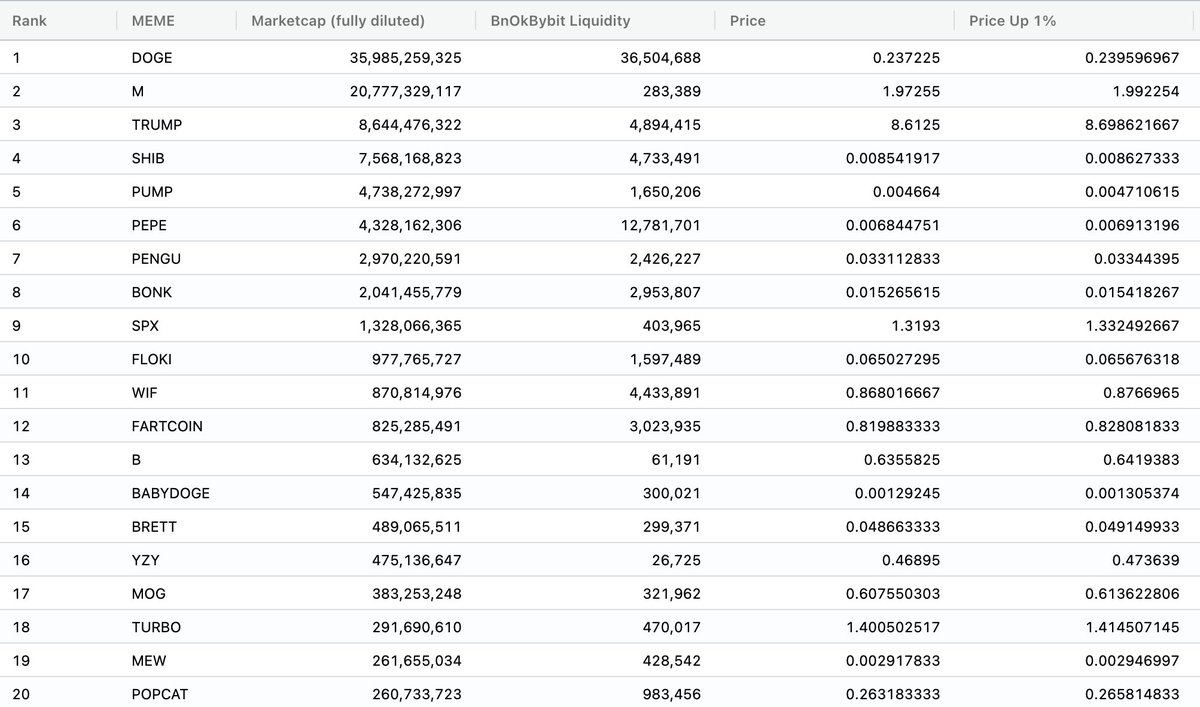1200x707 pixels.
Task: Click the MEW name cell
Action: click(149, 661)
